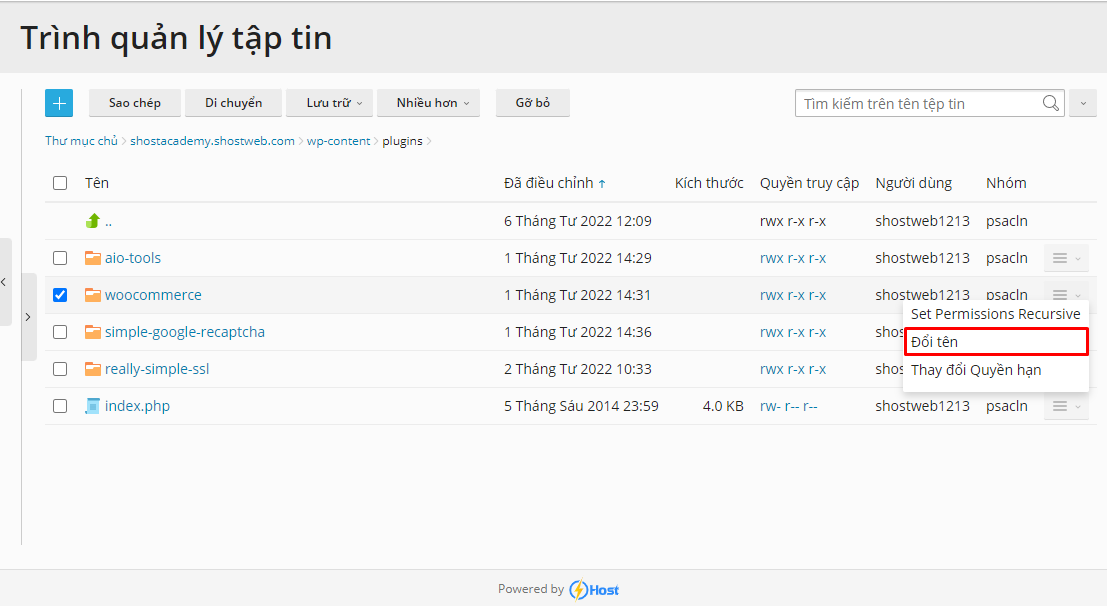
Task: Click the magnifier icon in search box
Action: click(1050, 102)
